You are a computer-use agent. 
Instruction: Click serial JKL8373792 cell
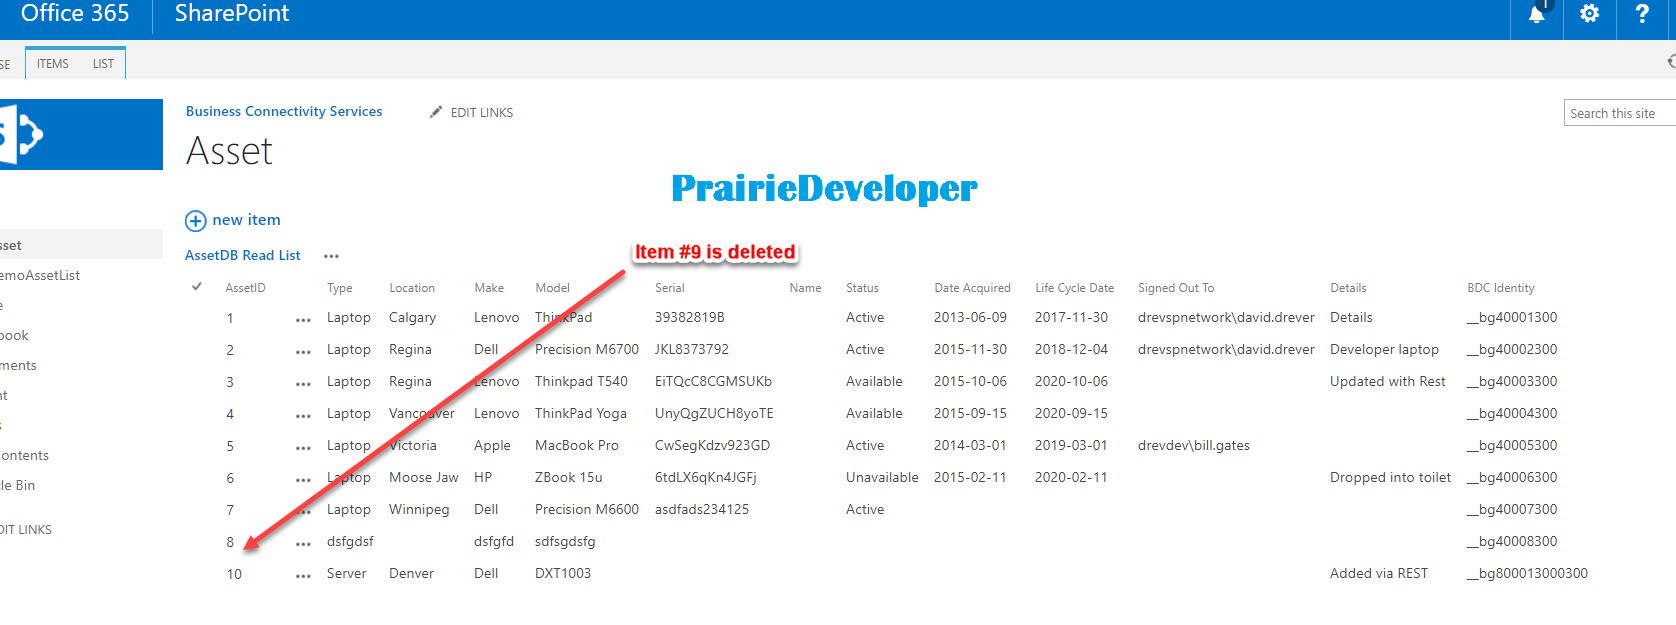coord(692,349)
